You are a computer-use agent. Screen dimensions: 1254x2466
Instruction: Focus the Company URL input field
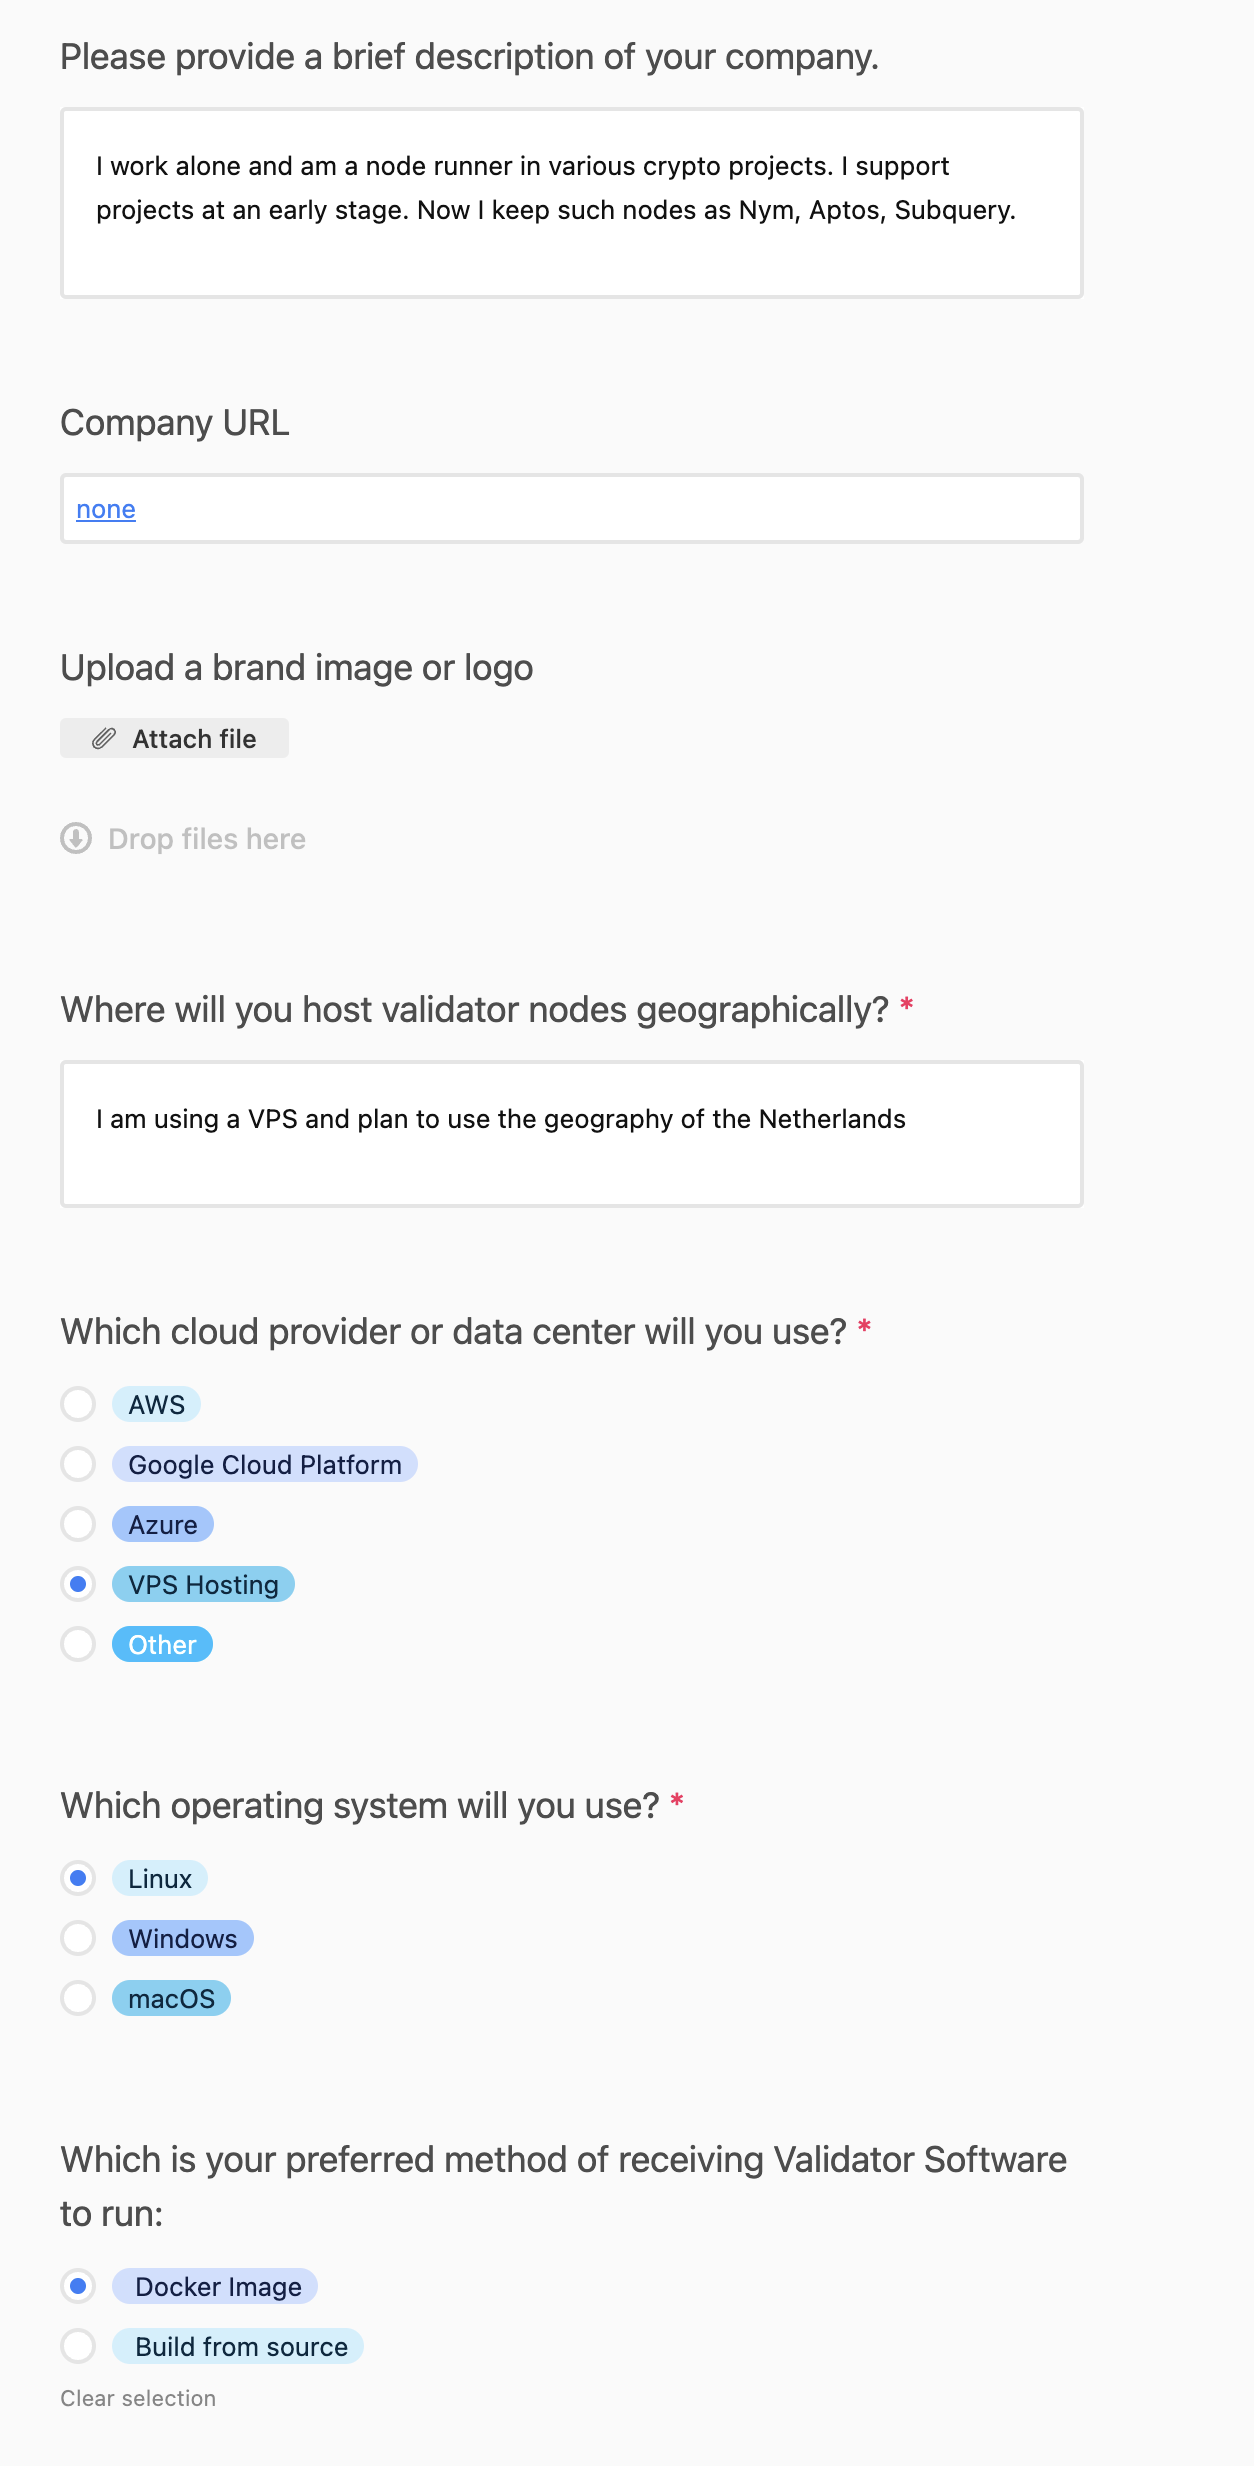click(600, 509)
